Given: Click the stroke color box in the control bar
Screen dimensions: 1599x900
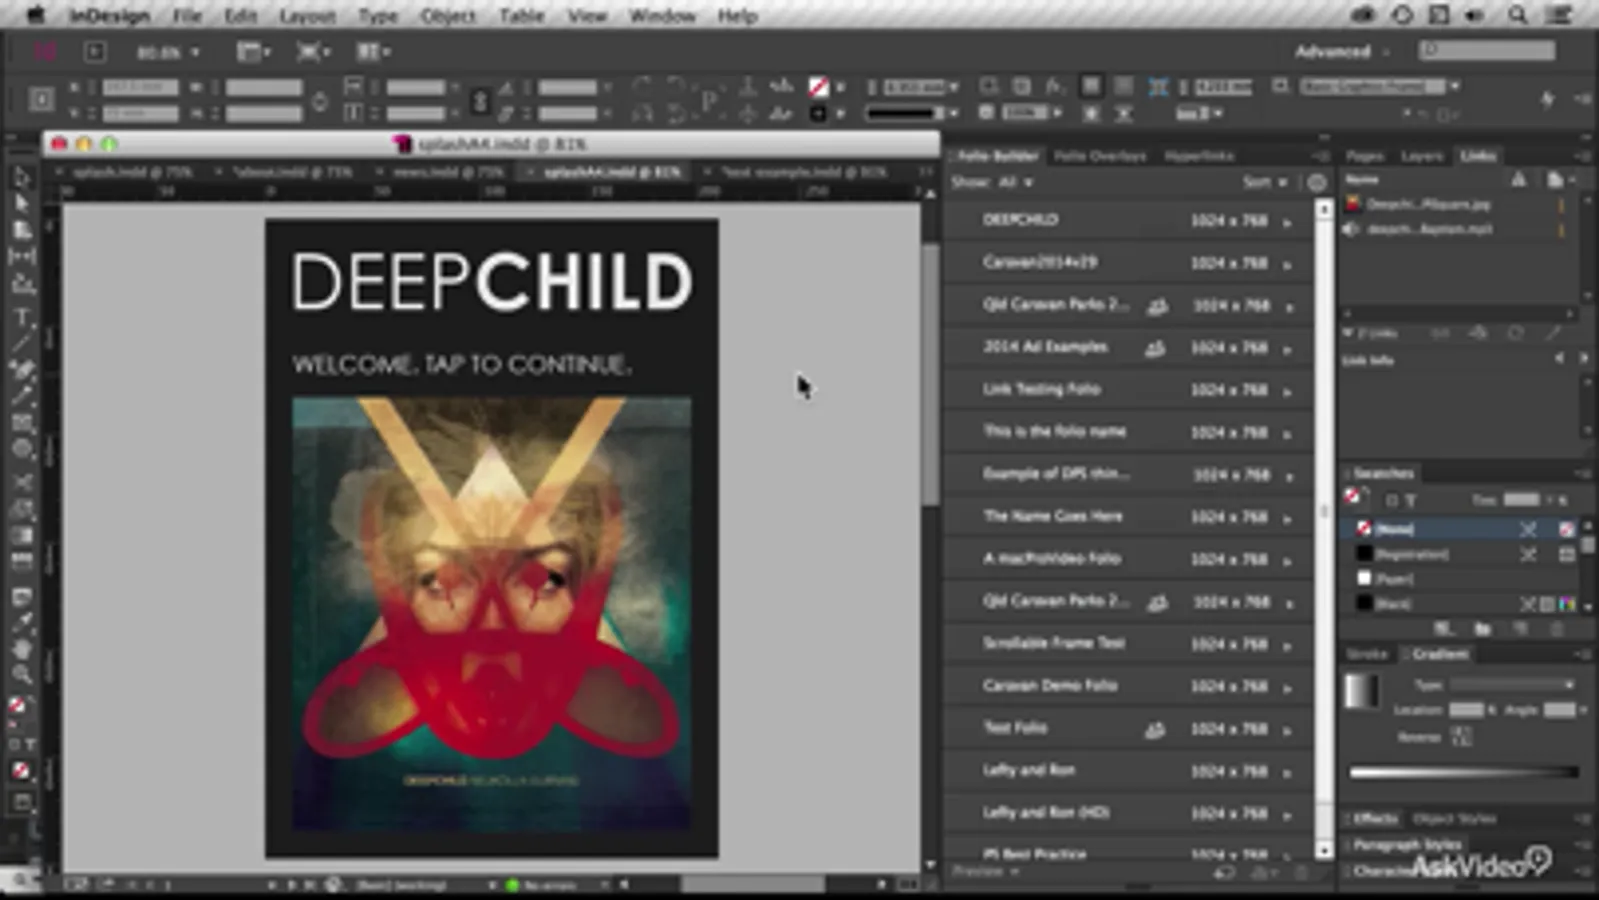Looking at the screenshot, I should click(x=818, y=113).
